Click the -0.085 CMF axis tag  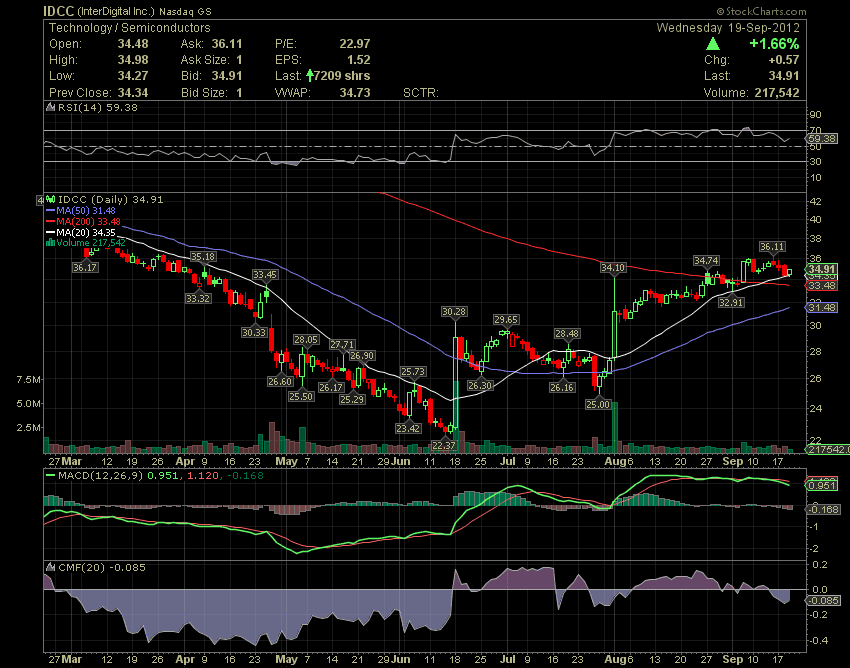(824, 601)
